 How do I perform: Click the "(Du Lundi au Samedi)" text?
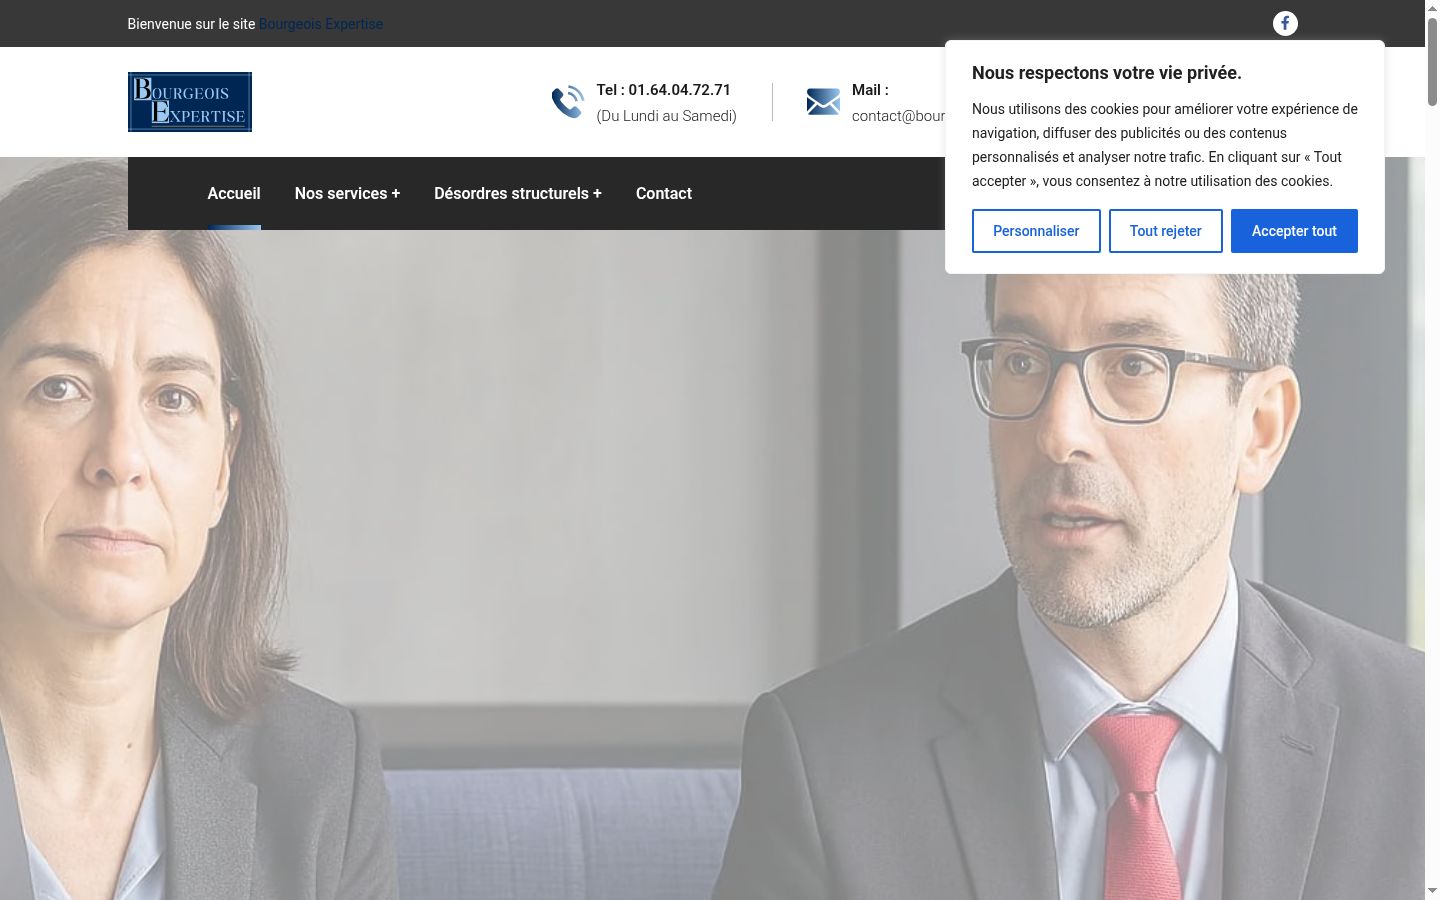click(x=667, y=116)
